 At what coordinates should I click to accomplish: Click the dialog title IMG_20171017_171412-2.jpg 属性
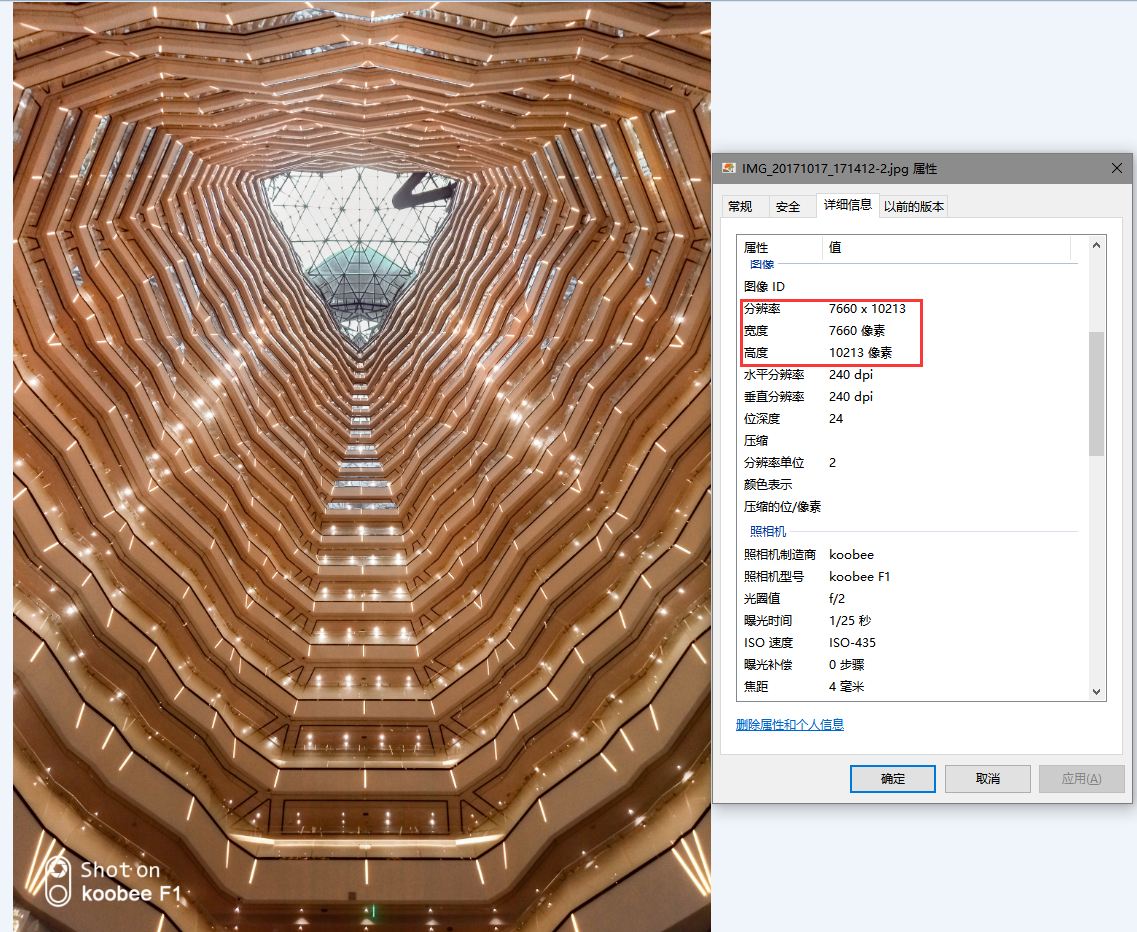(839, 168)
